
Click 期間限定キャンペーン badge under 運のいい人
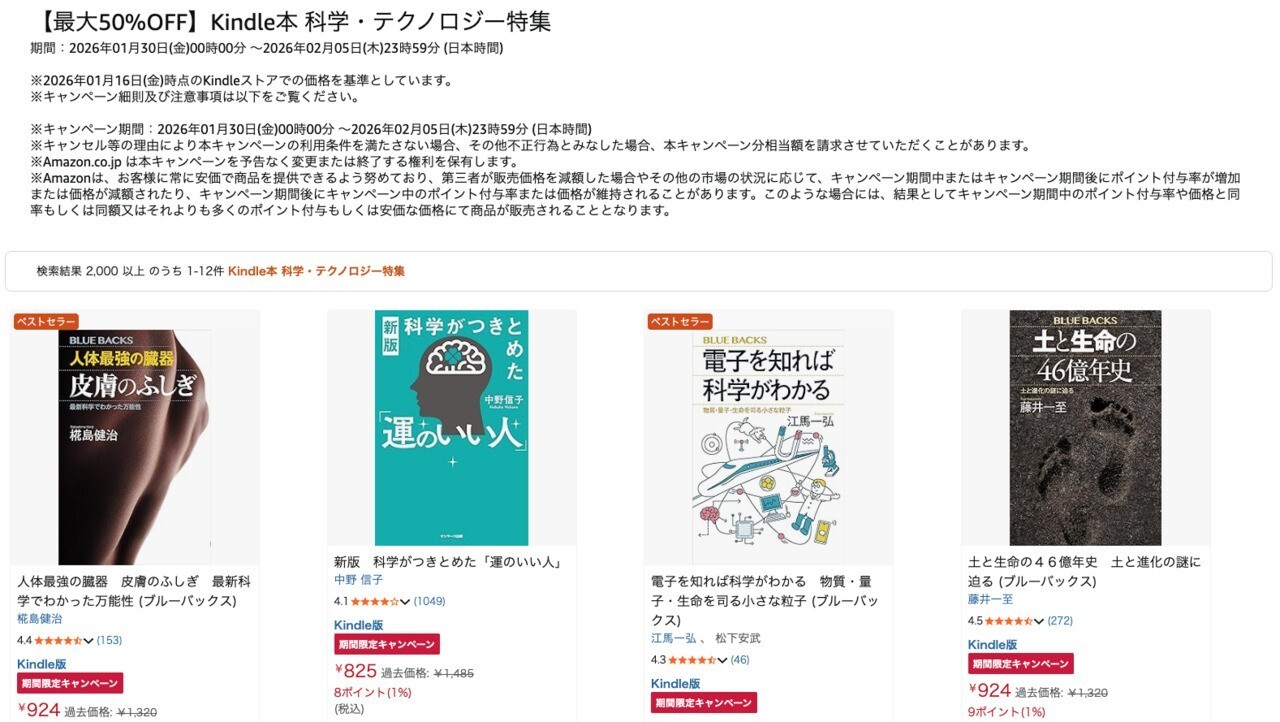pyautogui.click(x=386, y=644)
